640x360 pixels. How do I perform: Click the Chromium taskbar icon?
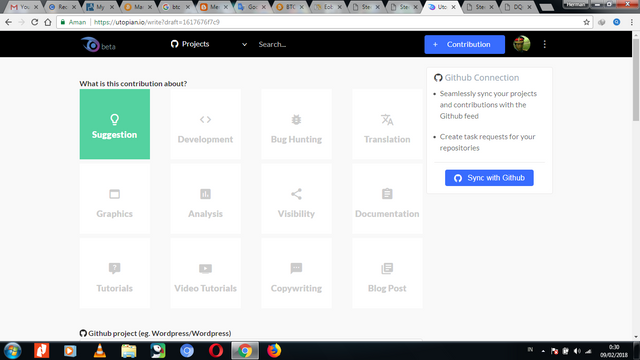(187, 351)
